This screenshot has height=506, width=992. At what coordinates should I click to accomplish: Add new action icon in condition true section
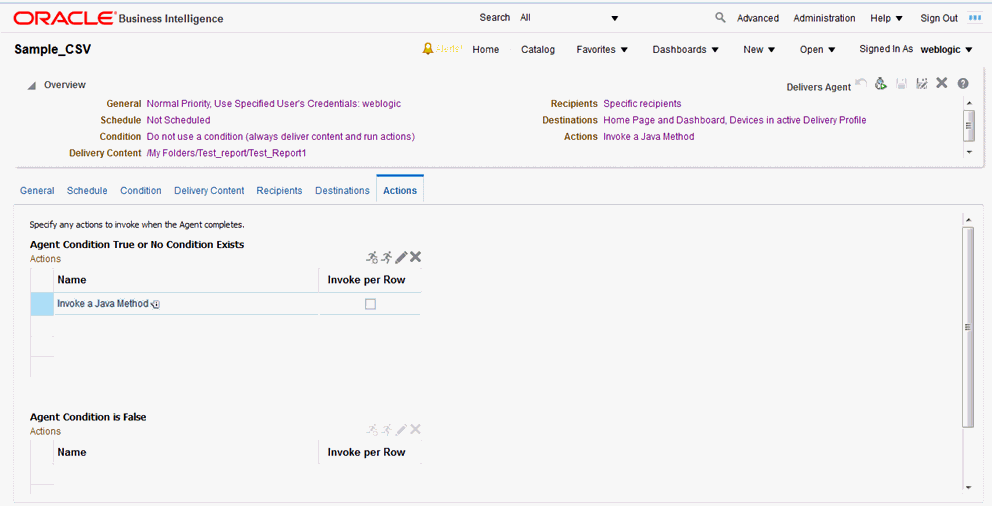tap(372, 257)
